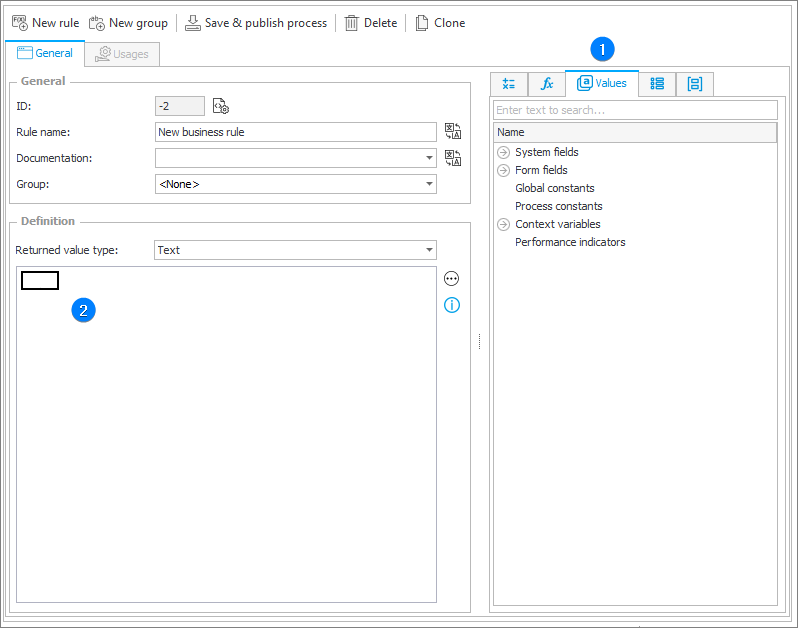Image resolution: width=798 pixels, height=628 pixels.
Task: Select Form fields label in tree
Action: click(541, 170)
